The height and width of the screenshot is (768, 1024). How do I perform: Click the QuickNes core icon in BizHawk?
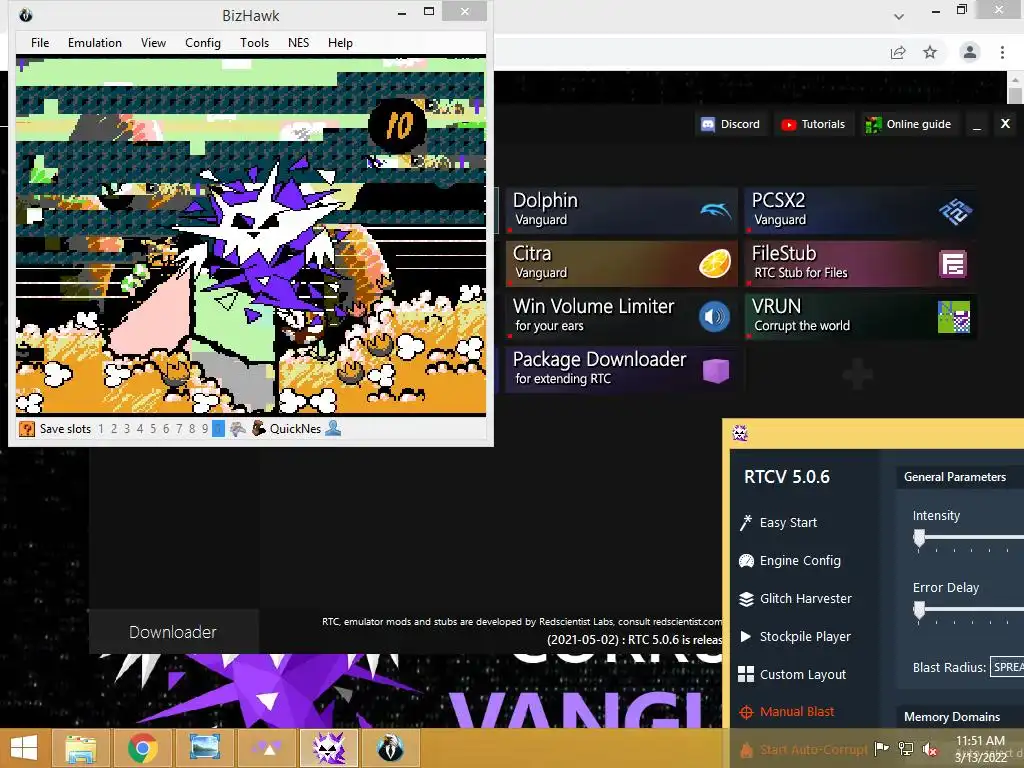pyautogui.click(x=259, y=428)
